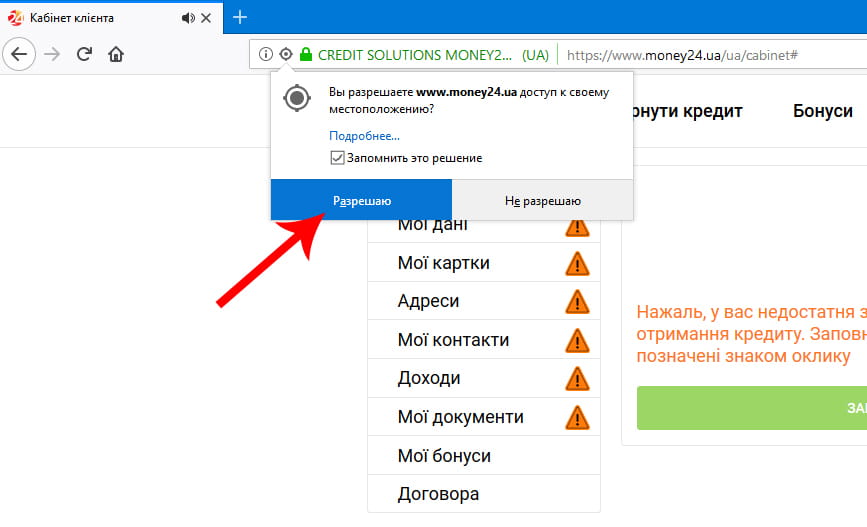Open Договора in the sidebar
The width and height of the screenshot is (867, 527).
pos(484,494)
